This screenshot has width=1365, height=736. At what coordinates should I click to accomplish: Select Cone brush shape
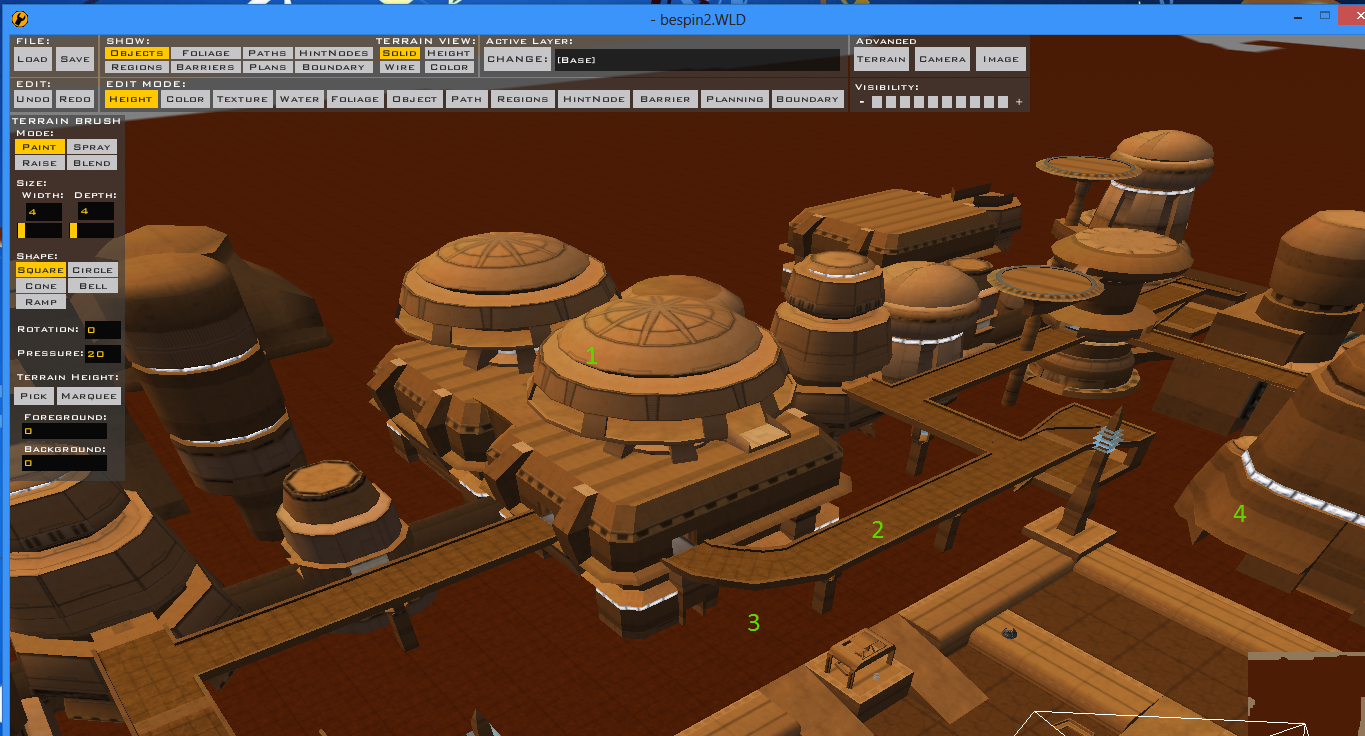click(x=40, y=286)
